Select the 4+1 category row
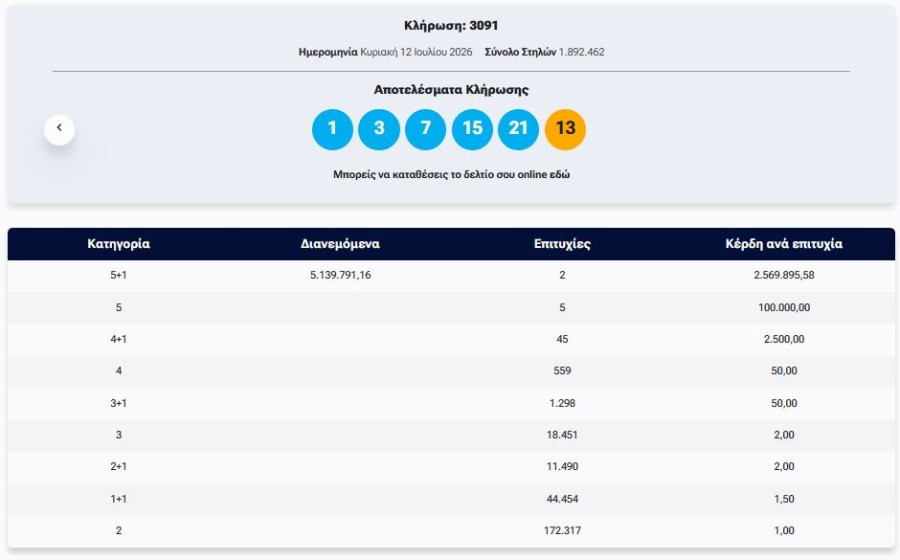900x560 pixels. 451,339
